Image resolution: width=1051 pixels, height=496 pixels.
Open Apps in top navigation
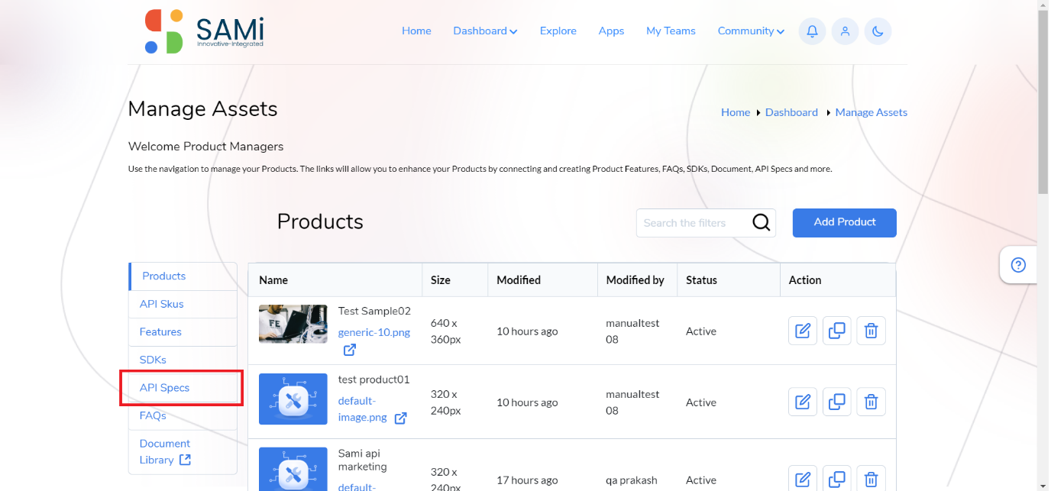(x=611, y=31)
